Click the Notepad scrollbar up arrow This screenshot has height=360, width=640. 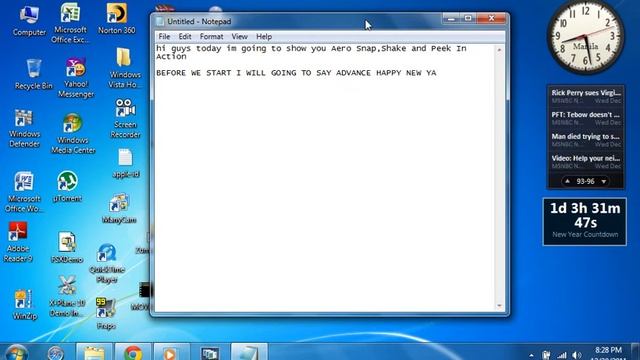[x=499, y=50]
